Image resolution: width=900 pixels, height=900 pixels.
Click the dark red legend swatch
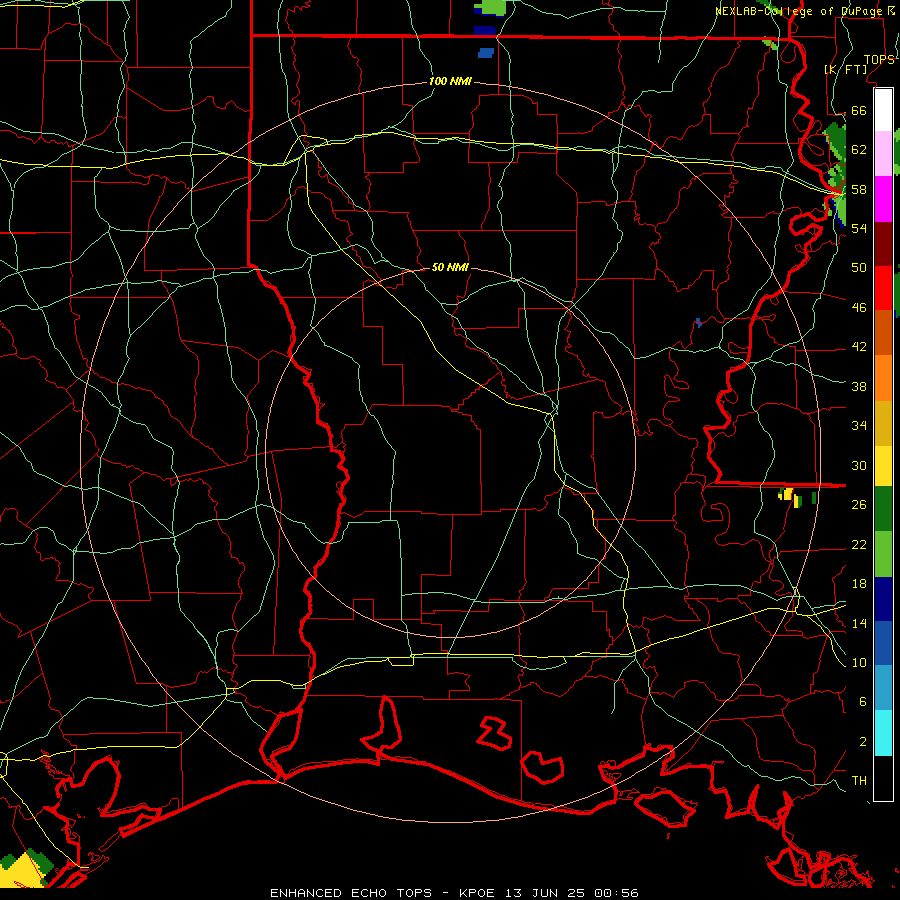[x=883, y=244]
